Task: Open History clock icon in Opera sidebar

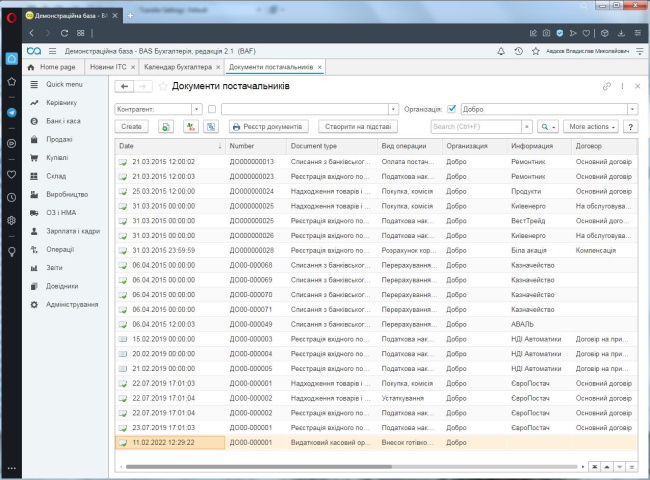Action: pos(12,197)
